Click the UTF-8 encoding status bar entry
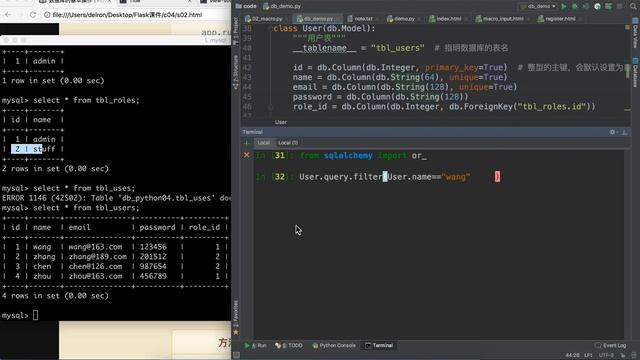640x360 pixels. click(x=606, y=355)
